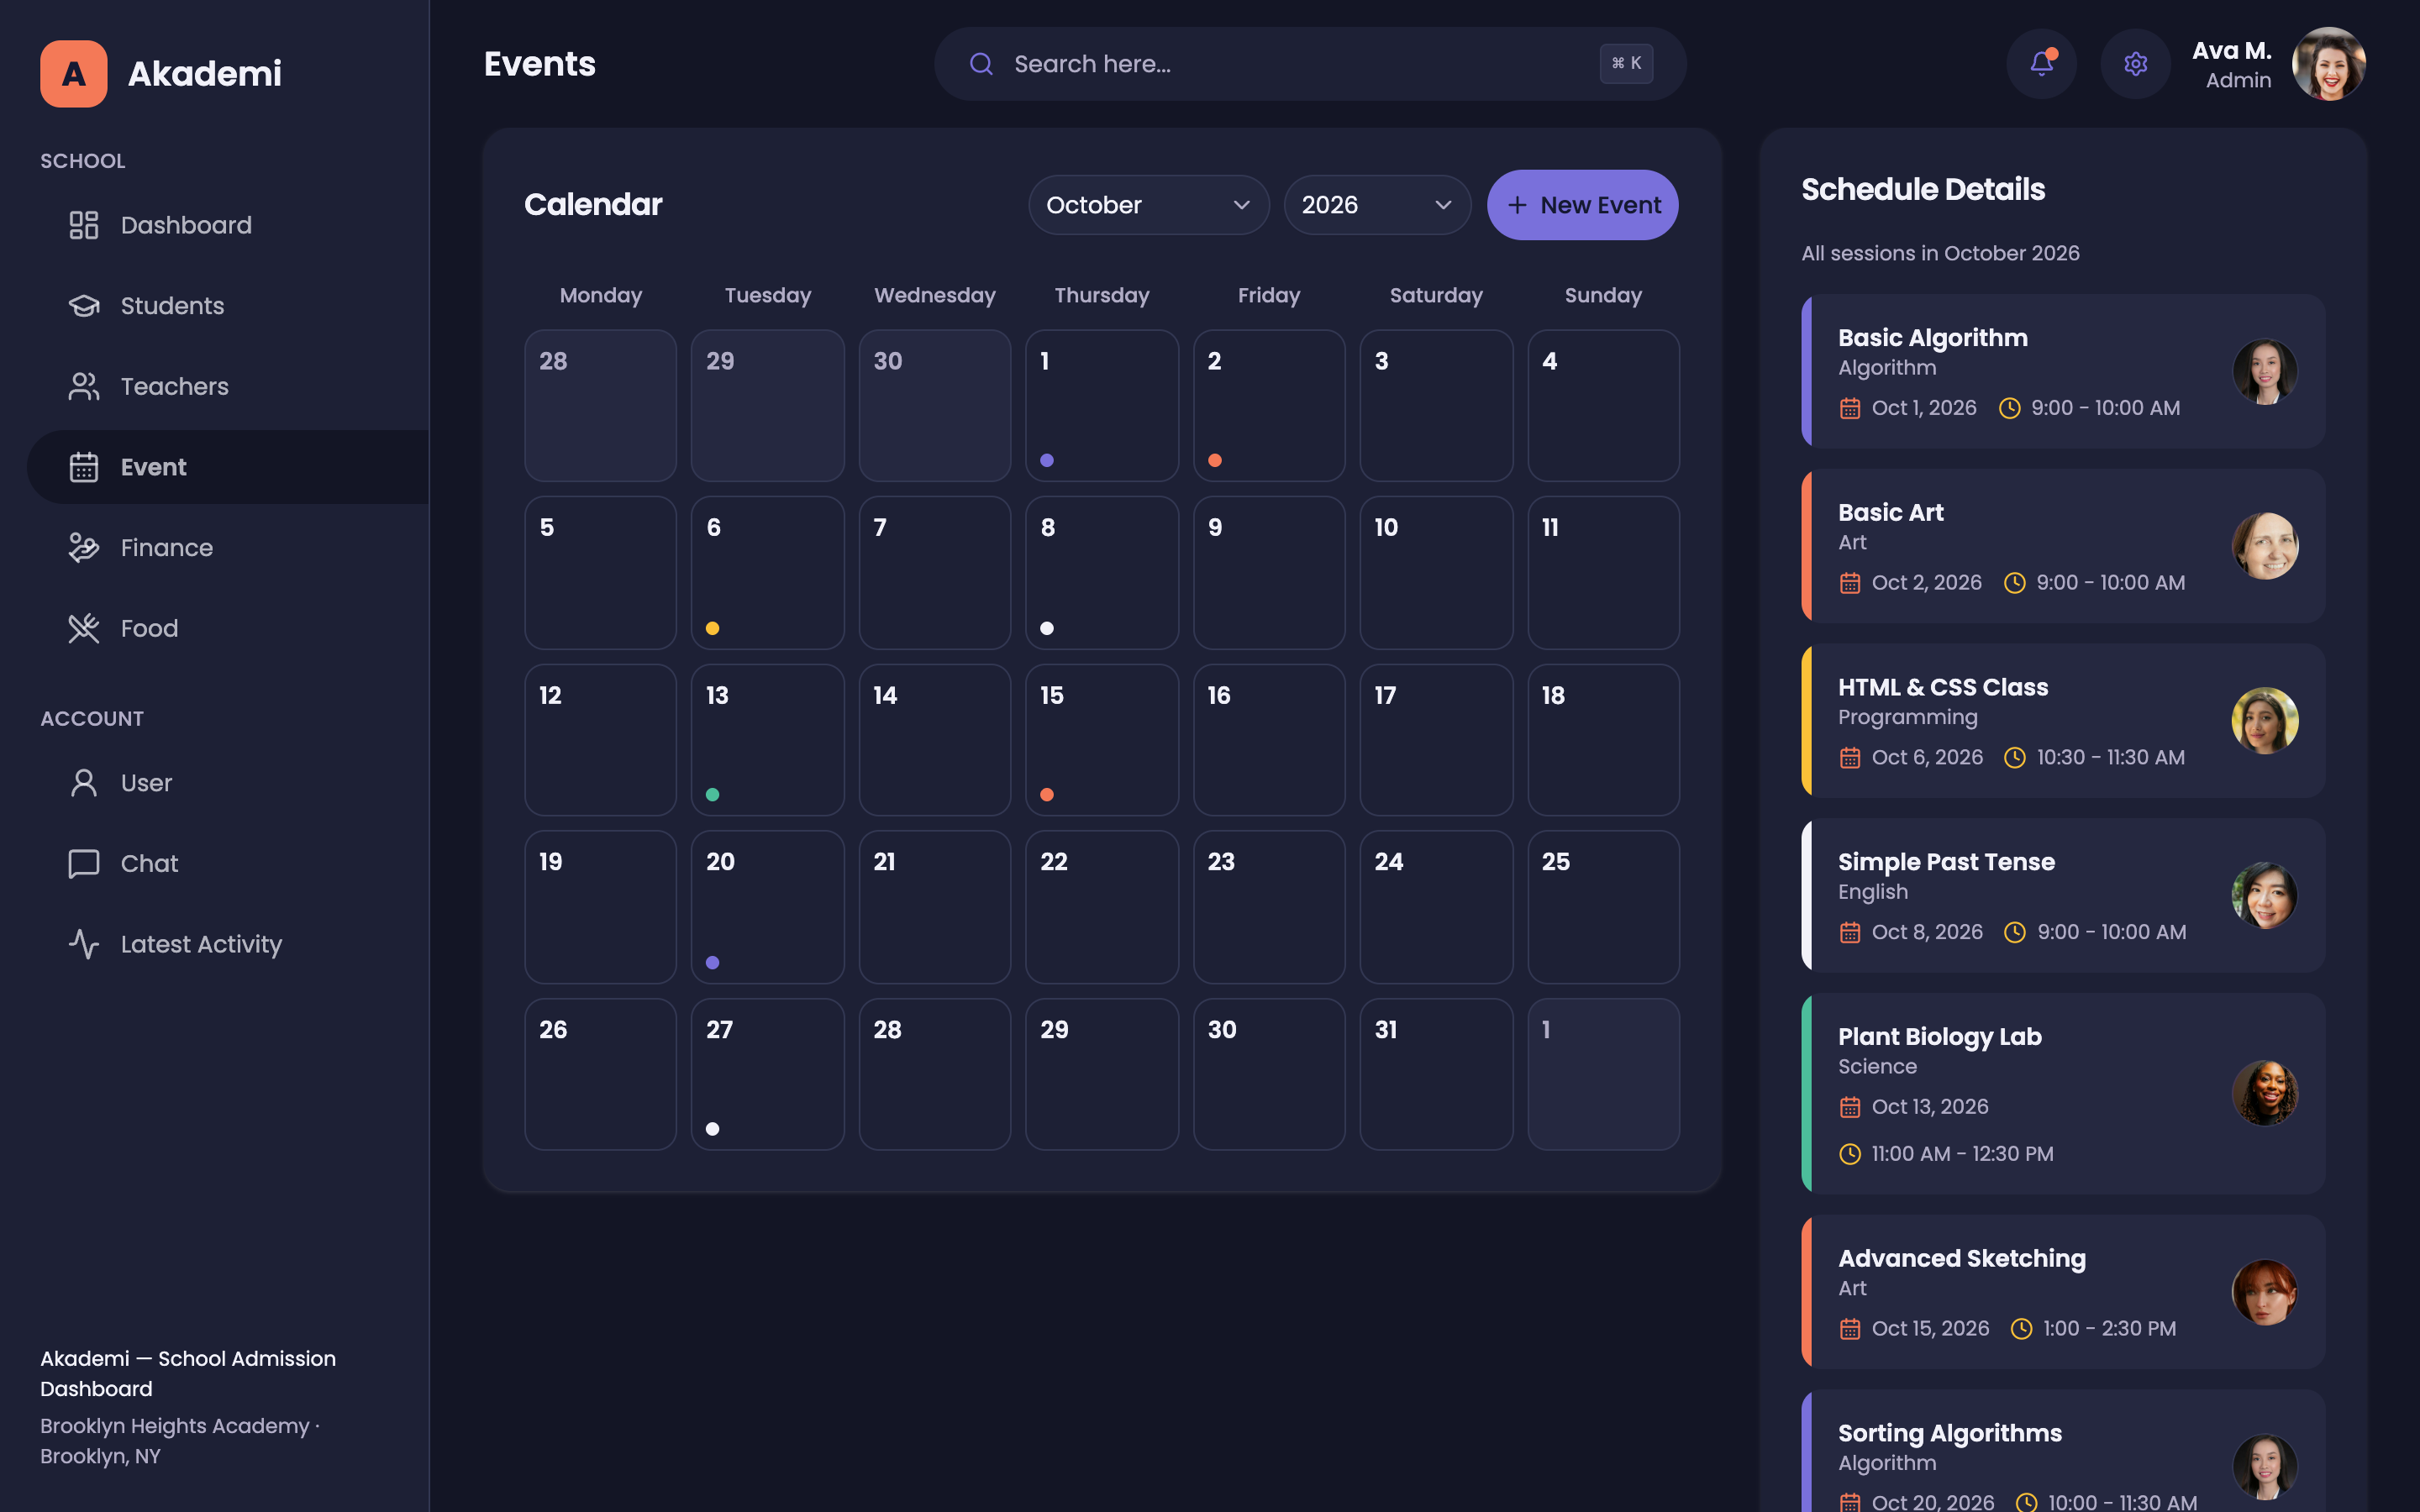Click the Advanced Sketching teacher avatar
The height and width of the screenshot is (1512, 2420).
coord(2264,1292)
